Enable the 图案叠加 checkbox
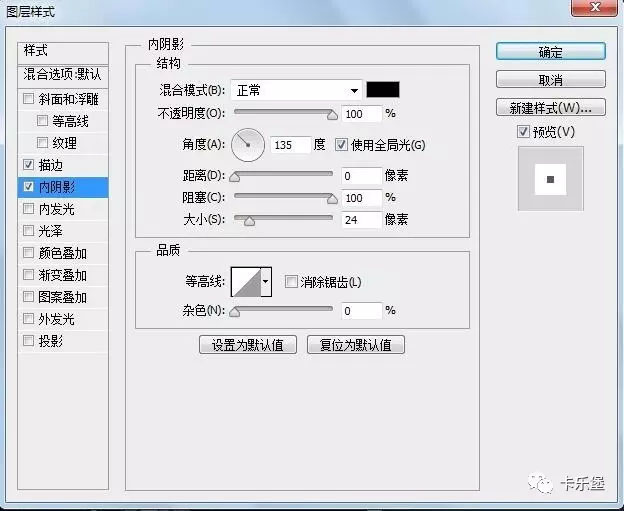This screenshot has height=511, width=624. pos(28,296)
